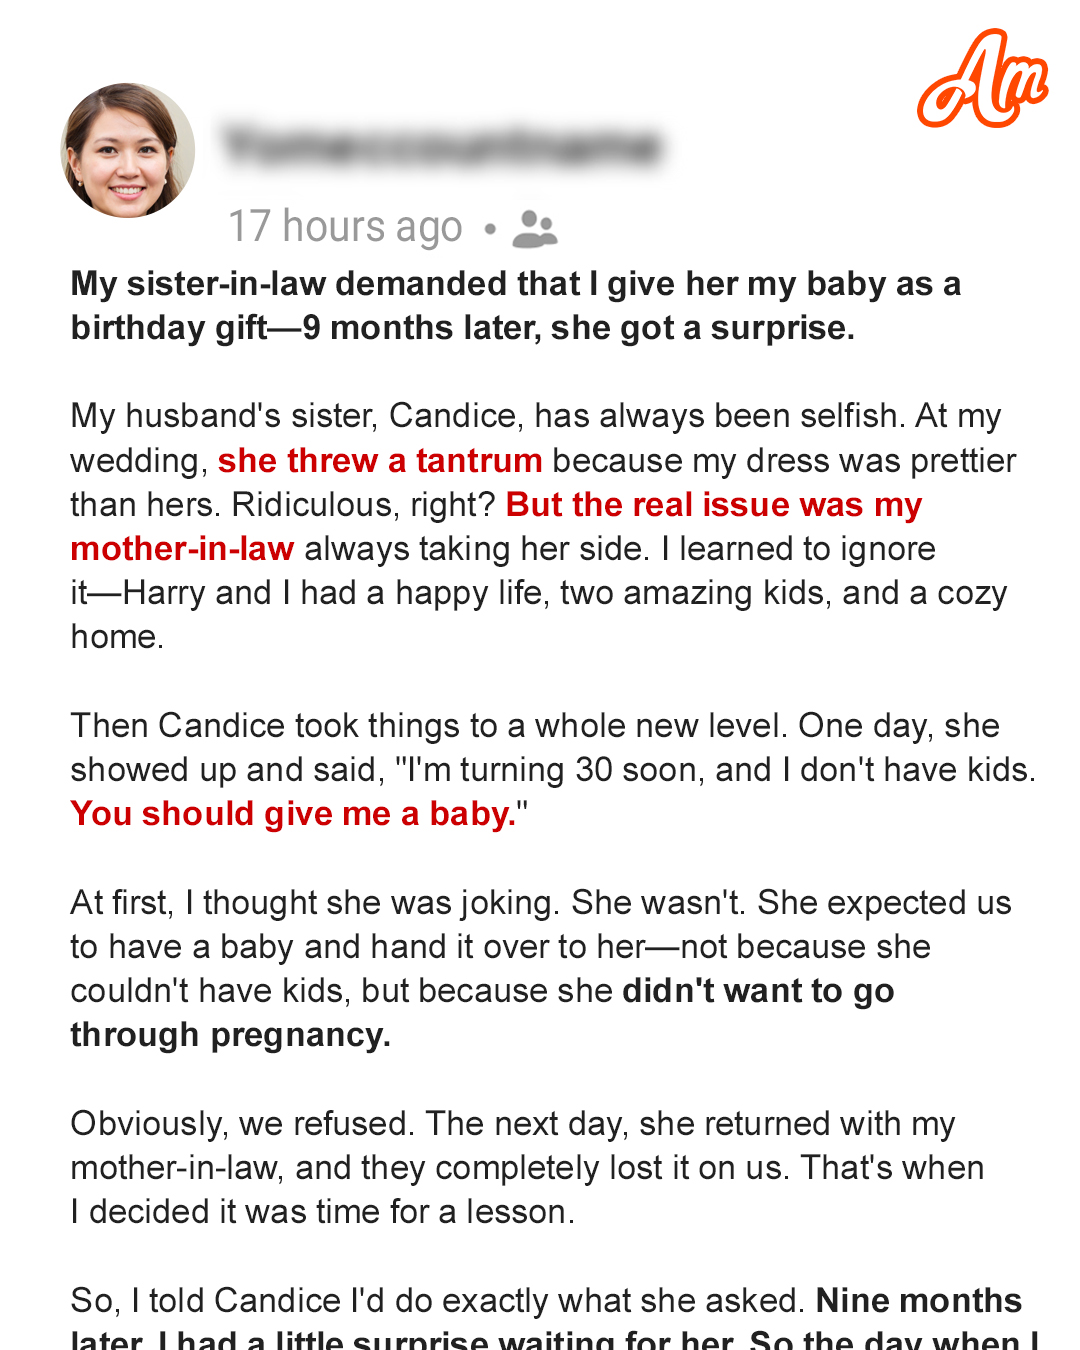Click red text "But the real issue was my"
Viewport: 1080px width, 1350px height.
tap(713, 505)
